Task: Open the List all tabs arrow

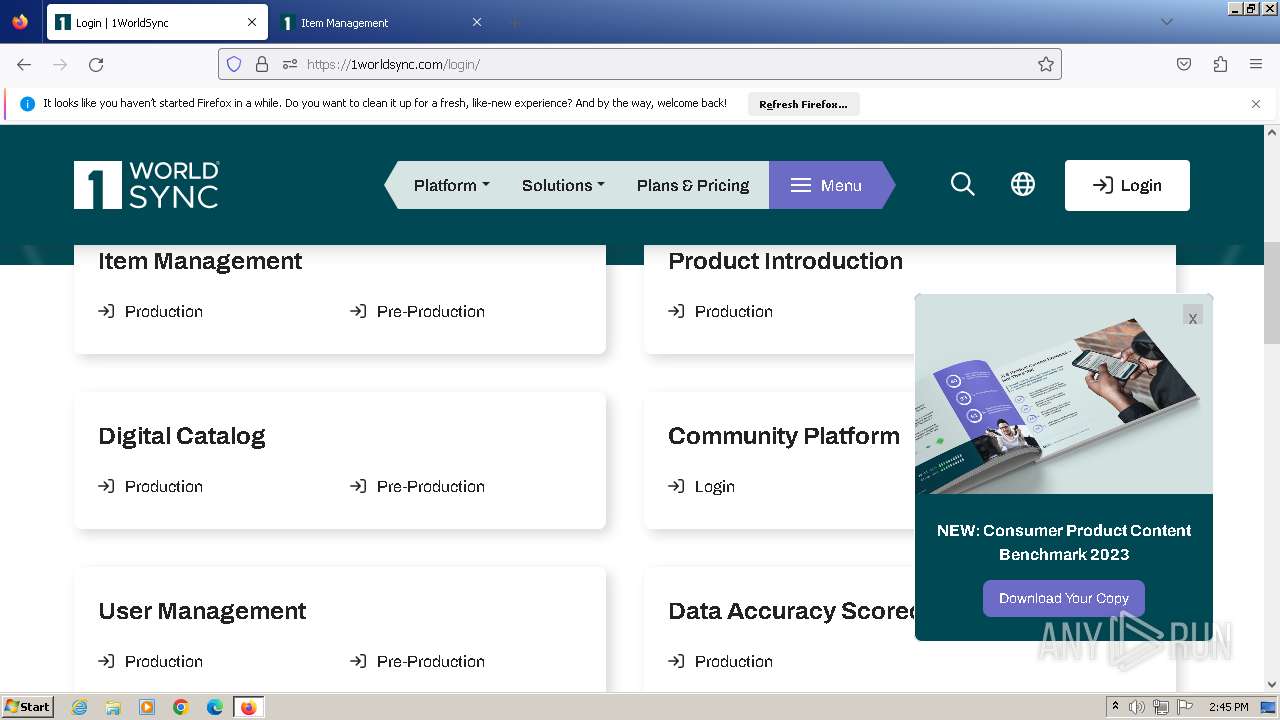Action: [1166, 22]
